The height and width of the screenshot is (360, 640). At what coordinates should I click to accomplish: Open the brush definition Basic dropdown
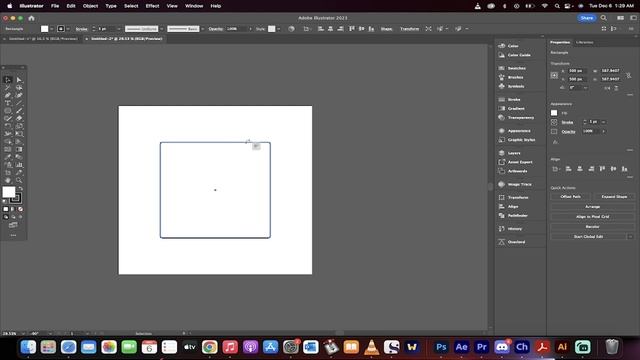pyautogui.click(x=202, y=29)
